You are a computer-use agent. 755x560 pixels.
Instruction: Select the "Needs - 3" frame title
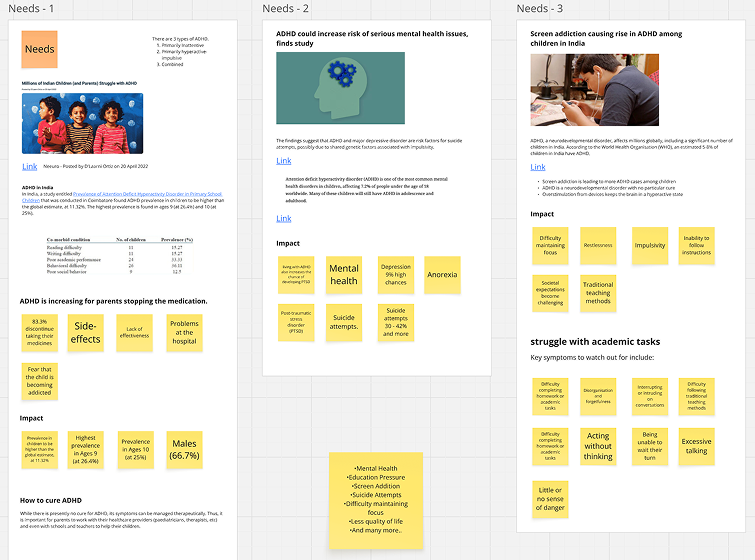tap(540, 9)
